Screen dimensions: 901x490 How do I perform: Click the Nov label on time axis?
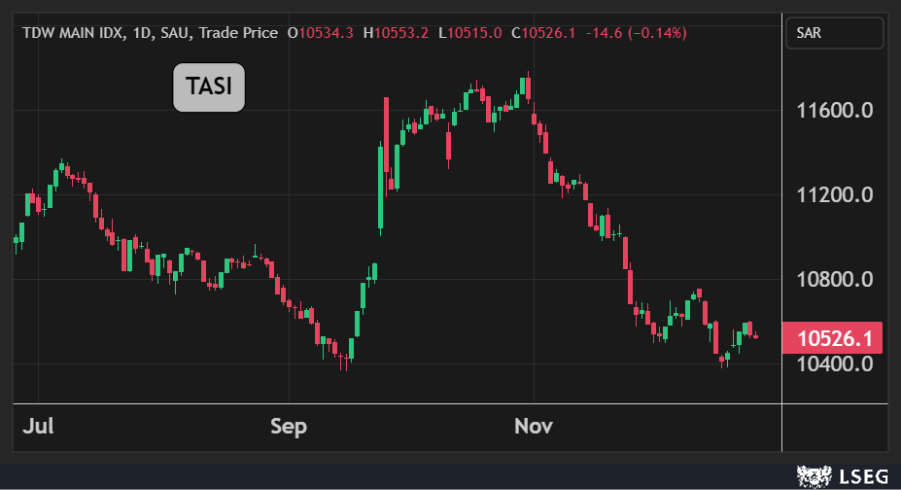click(533, 427)
